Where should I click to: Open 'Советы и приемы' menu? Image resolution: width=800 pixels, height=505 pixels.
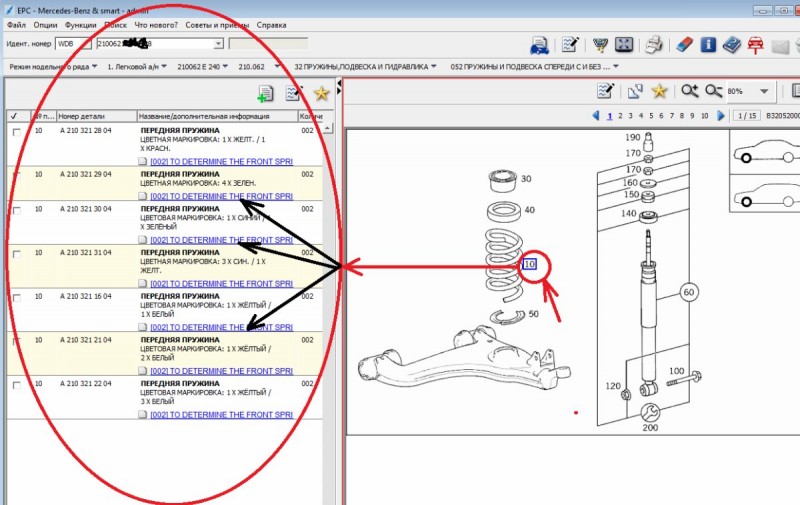217,25
